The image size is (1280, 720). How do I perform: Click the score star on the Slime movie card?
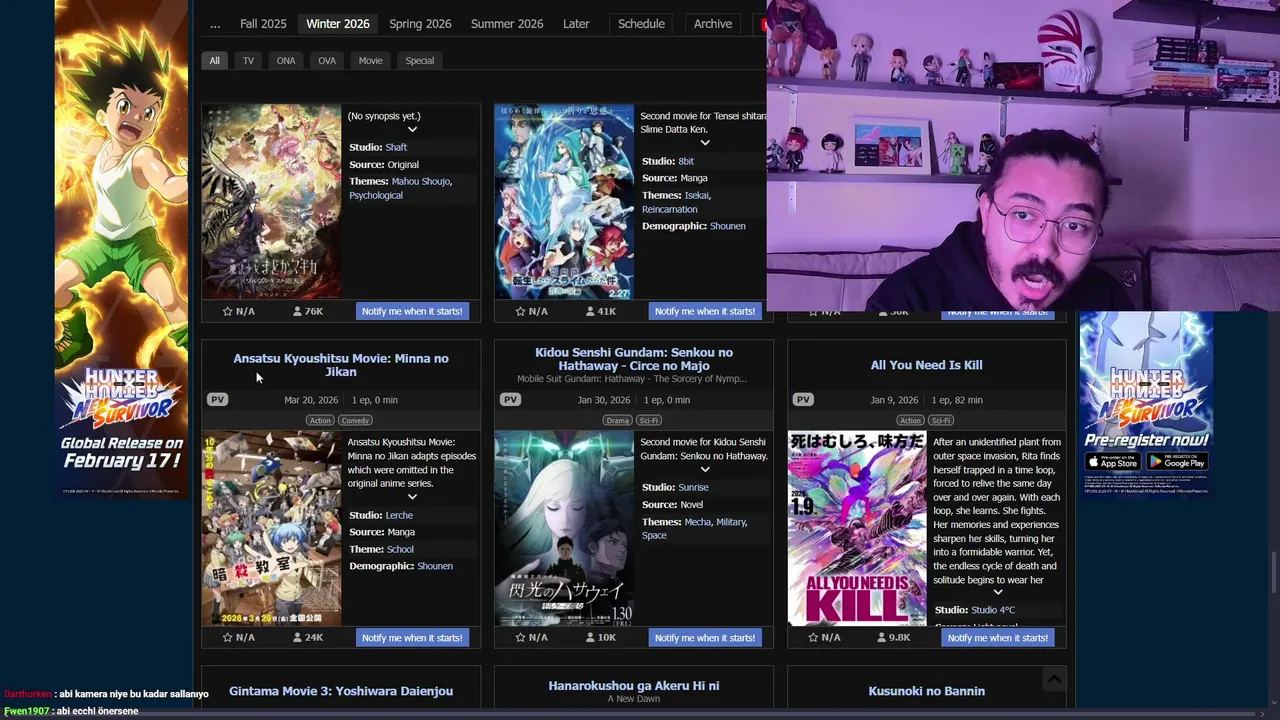pos(520,311)
